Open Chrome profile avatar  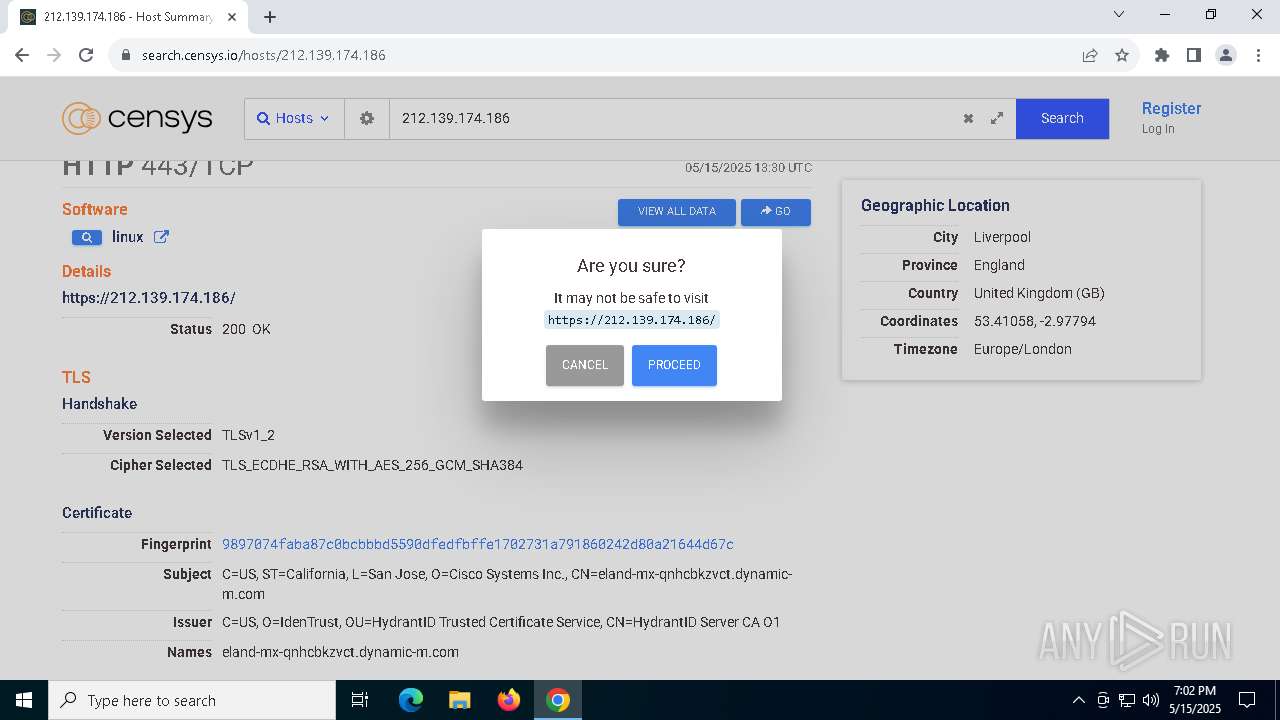click(x=1226, y=55)
